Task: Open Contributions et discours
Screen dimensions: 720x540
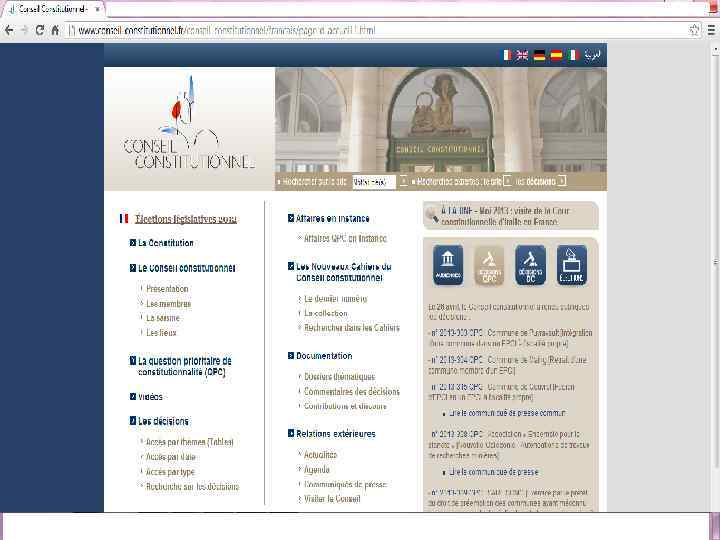Action: click(345, 406)
